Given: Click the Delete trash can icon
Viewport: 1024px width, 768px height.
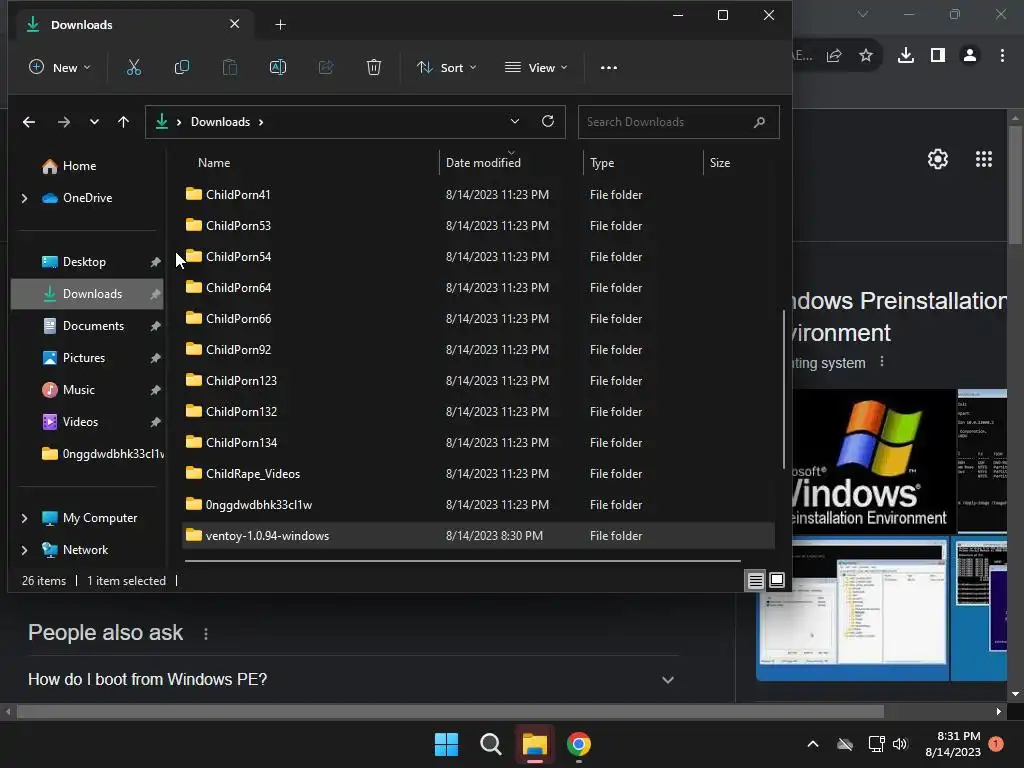Looking at the screenshot, I should pos(374,67).
